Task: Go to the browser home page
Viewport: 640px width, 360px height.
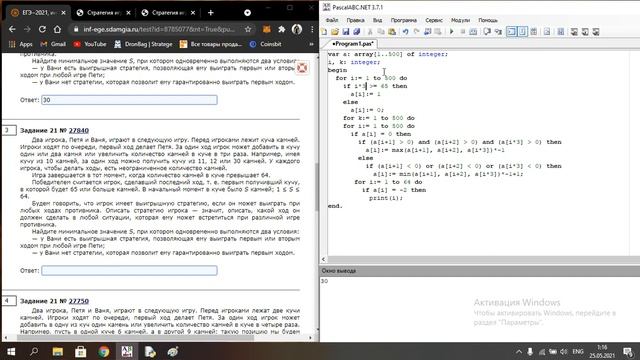Action: click(57, 29)
